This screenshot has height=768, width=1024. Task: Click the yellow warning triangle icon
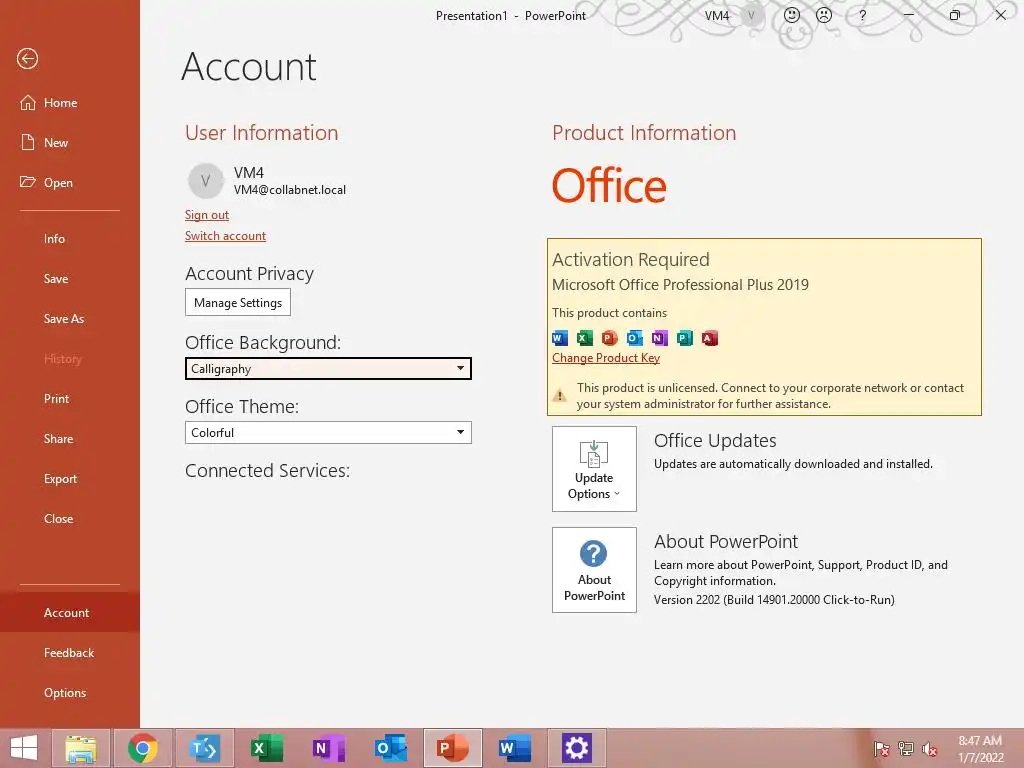tap(560, 395)
